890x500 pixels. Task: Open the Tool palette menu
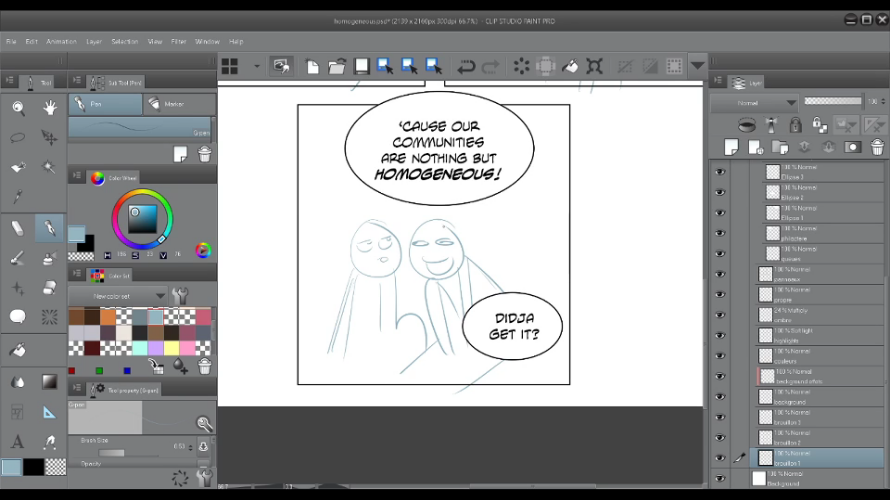point(10,81)
